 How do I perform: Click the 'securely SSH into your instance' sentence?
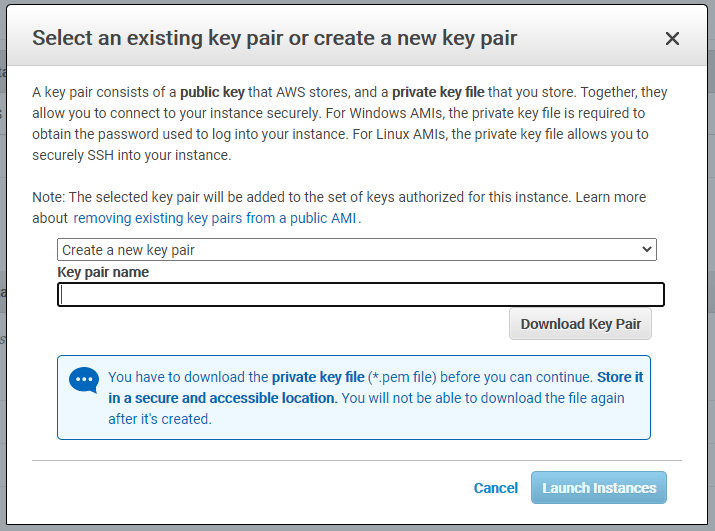click(x=132, y=155)
